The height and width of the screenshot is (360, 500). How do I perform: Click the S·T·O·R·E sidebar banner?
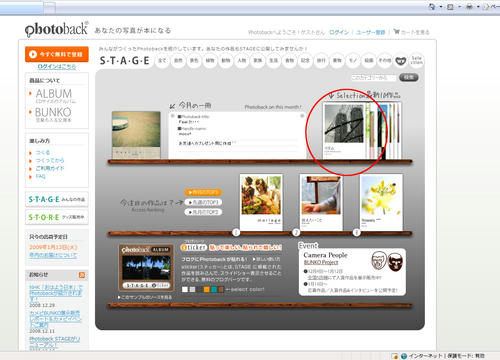click(x=57, y=217)
